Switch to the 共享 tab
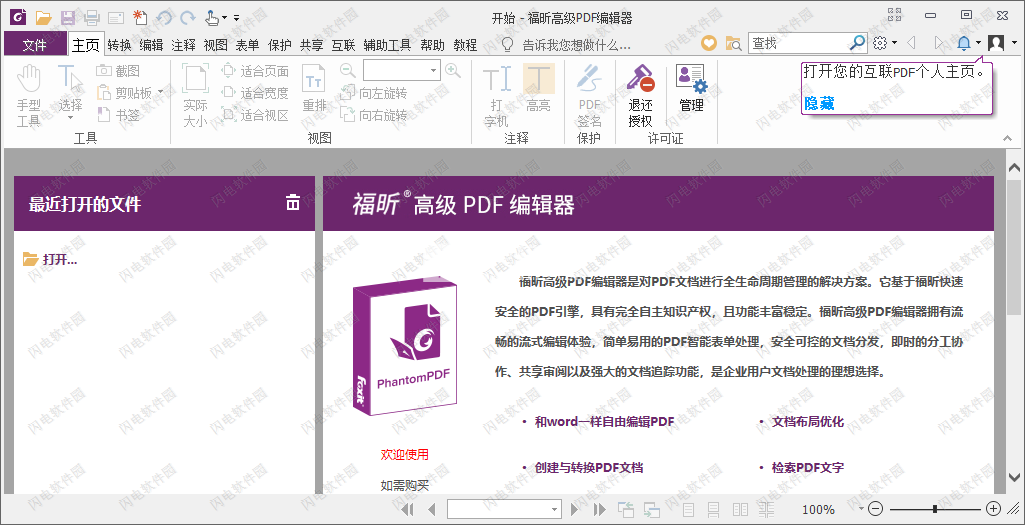1025x525 pixels. click(x=312, y=44)
